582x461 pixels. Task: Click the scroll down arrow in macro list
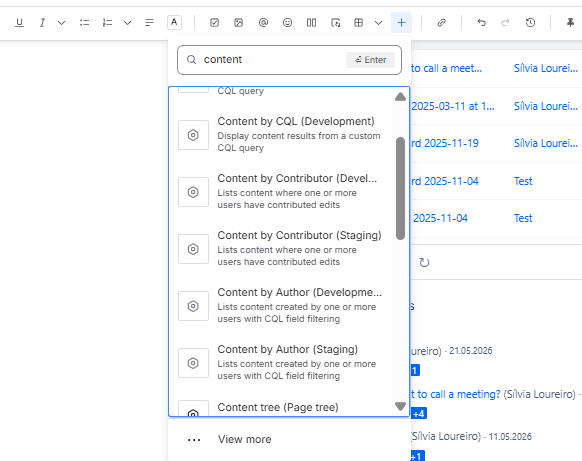[400, 406]
